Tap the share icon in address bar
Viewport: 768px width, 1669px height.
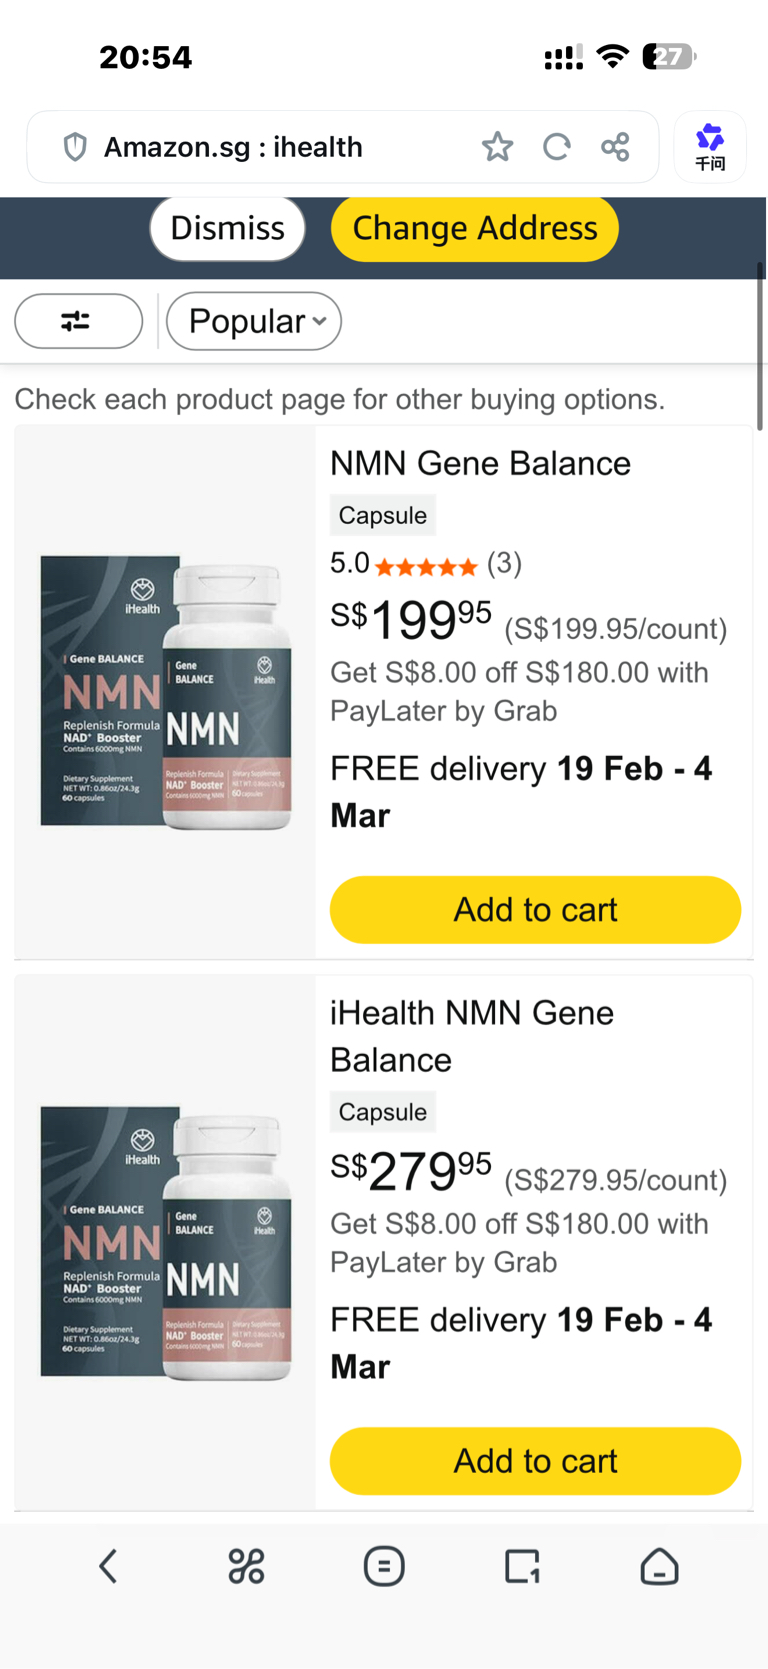coord(615,147)
